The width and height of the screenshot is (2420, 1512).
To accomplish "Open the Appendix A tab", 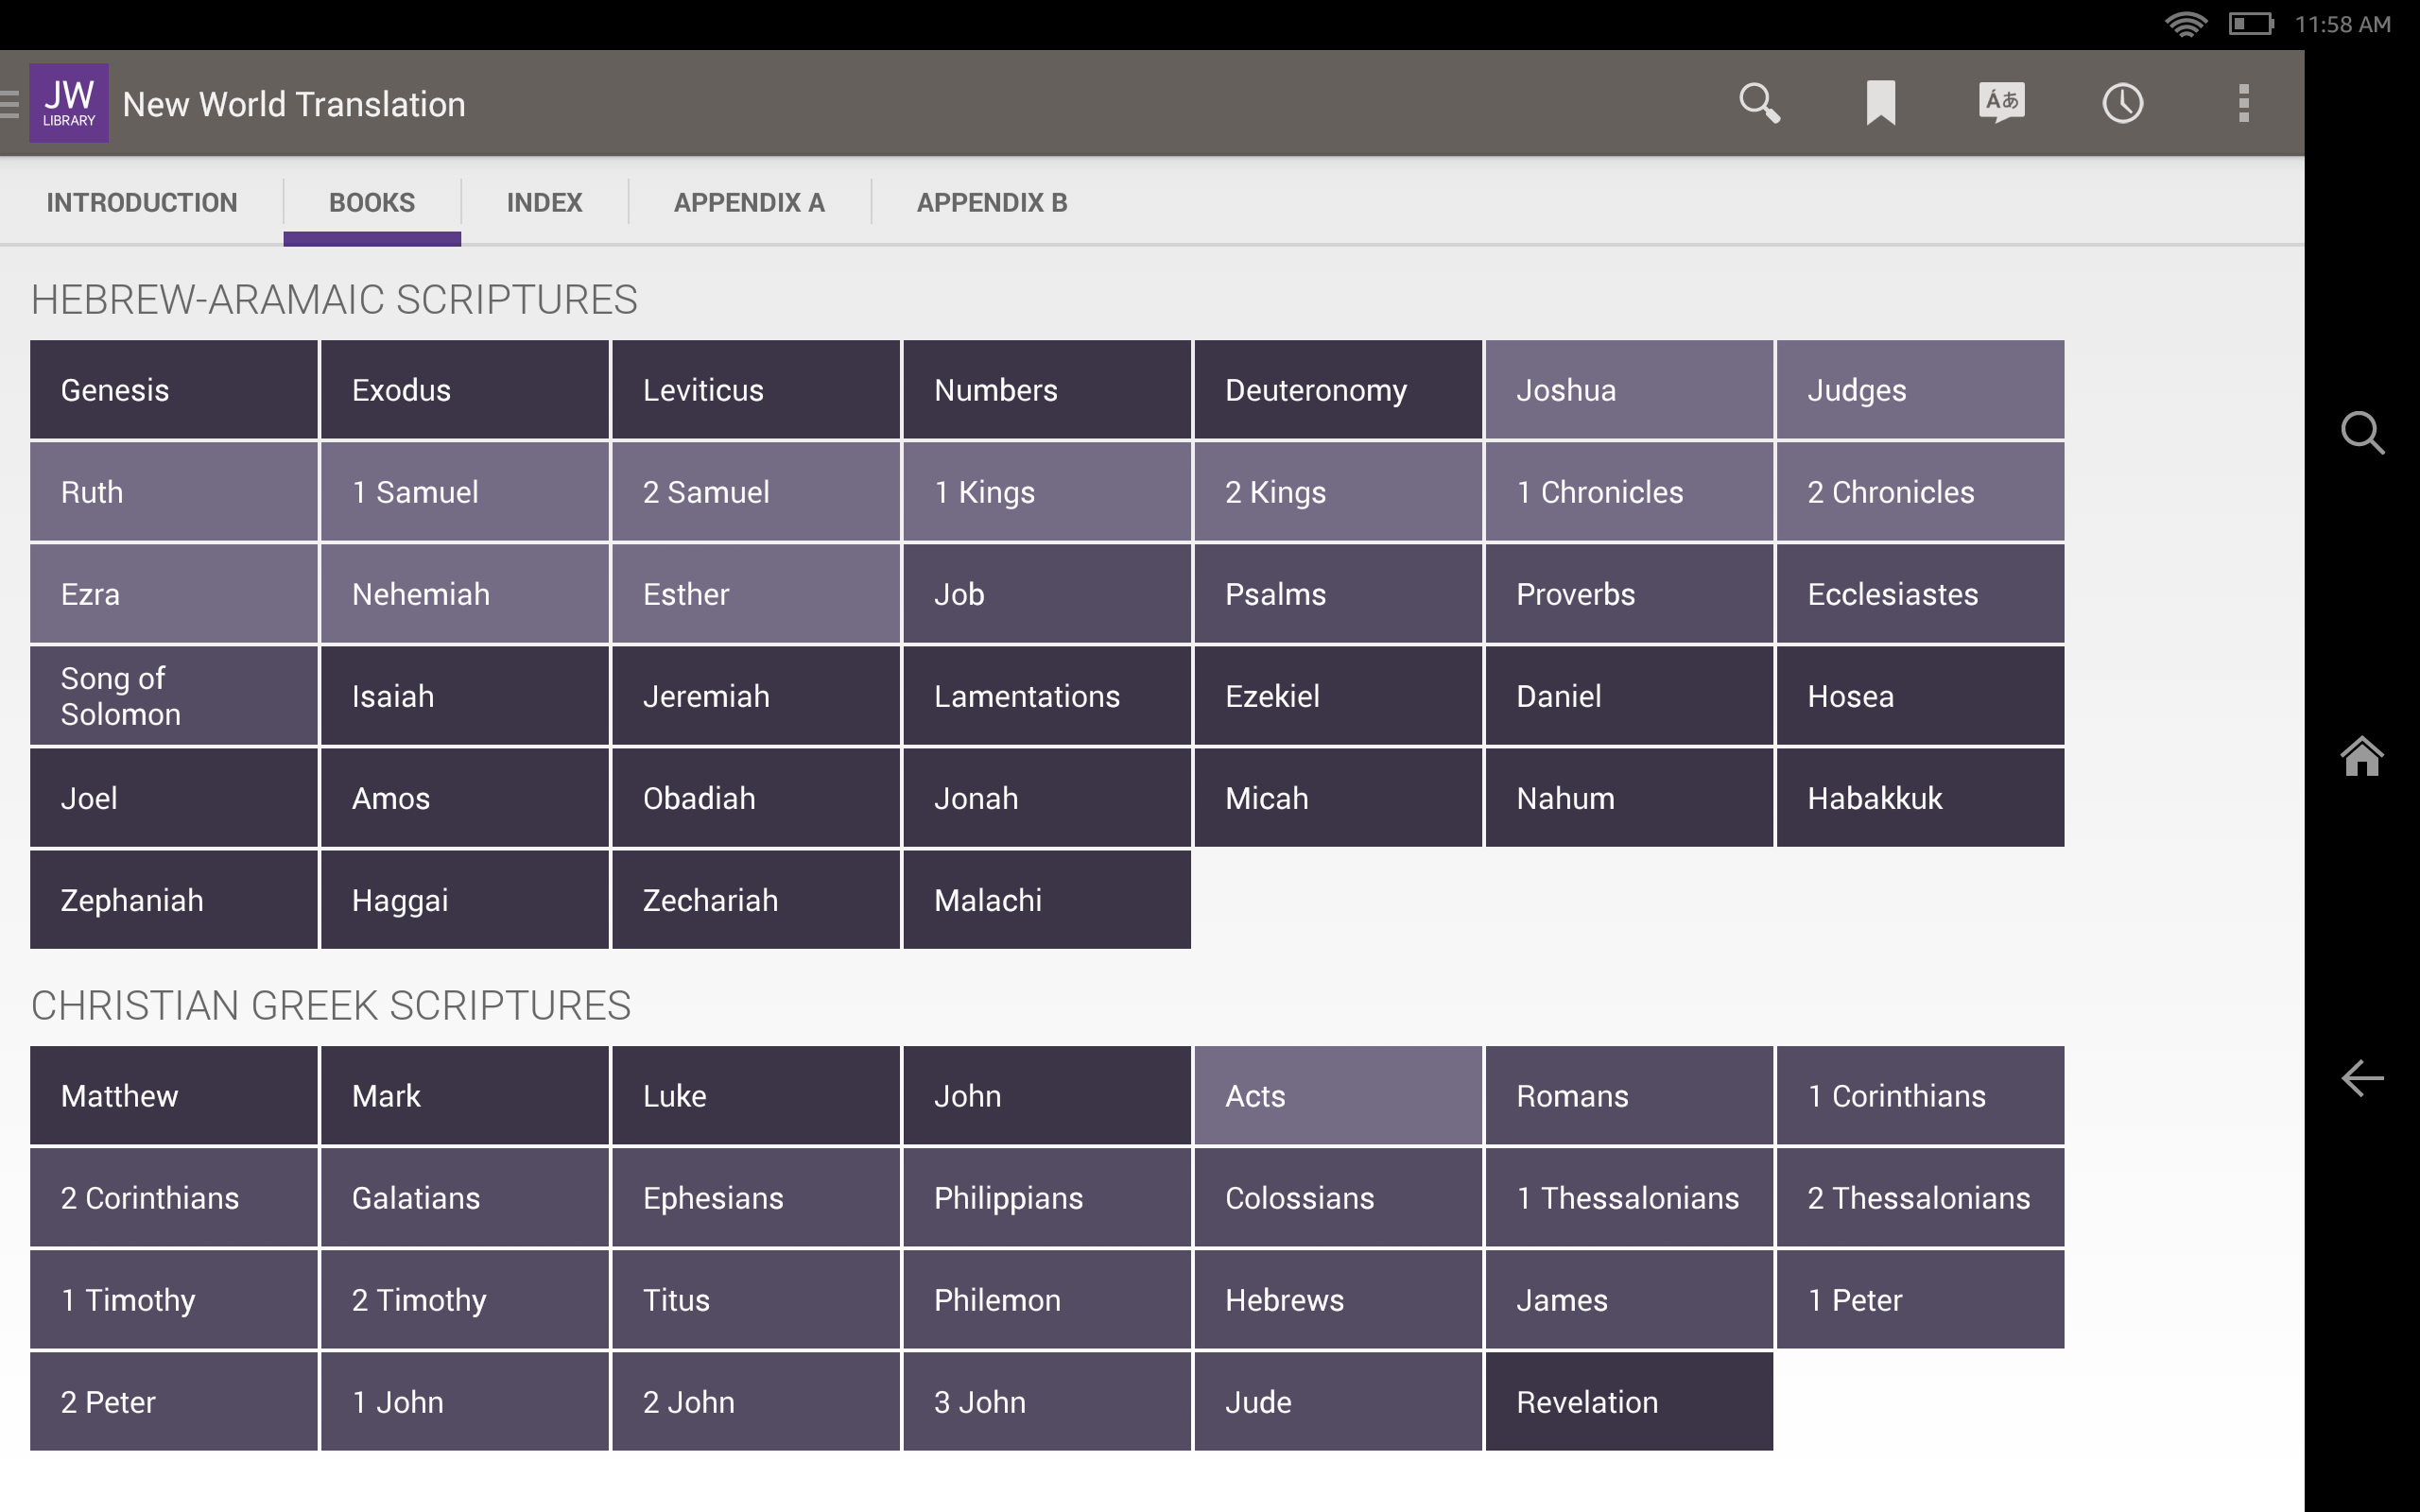I will pos(749,203).
